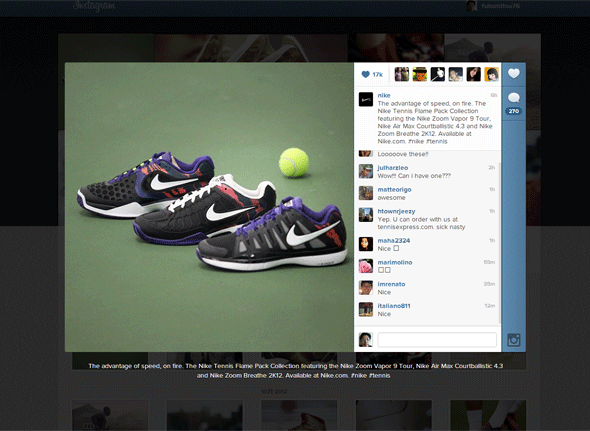Click the 'Wow!!! Can i have one???' comment

[414, 176]
